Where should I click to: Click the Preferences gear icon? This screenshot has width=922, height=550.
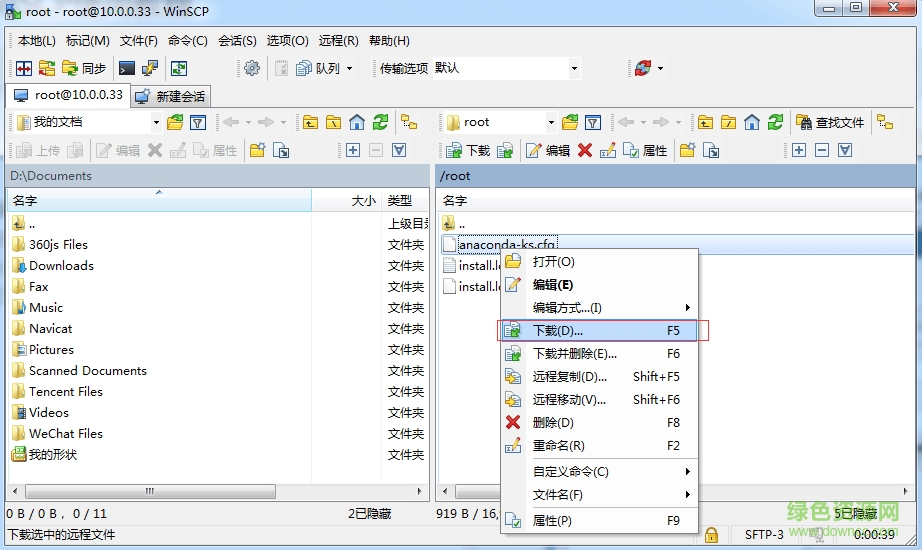(252, 68)
